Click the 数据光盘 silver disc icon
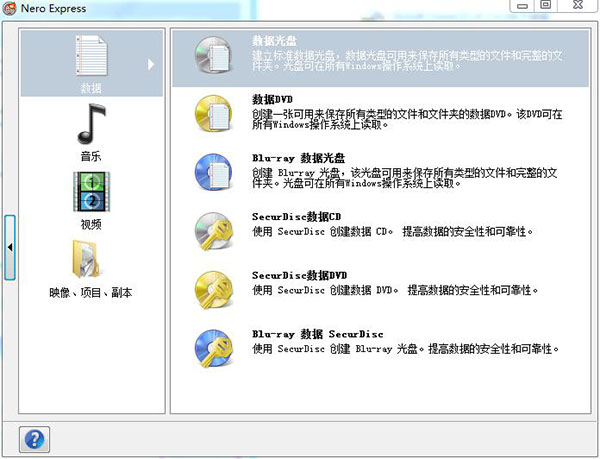 tap(214, 56)
